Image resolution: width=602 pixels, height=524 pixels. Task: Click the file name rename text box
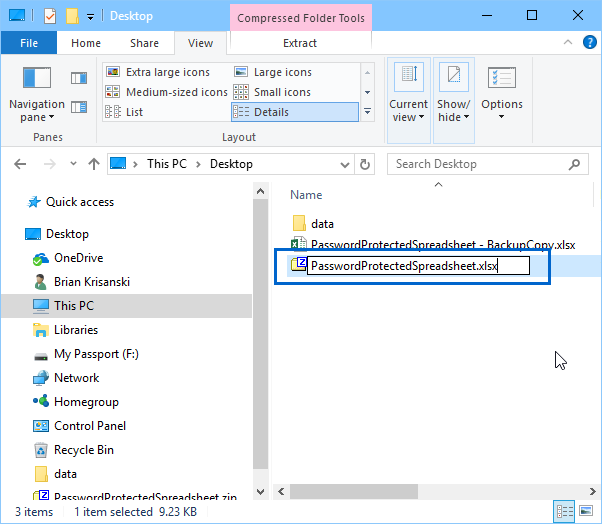point(418,266)
